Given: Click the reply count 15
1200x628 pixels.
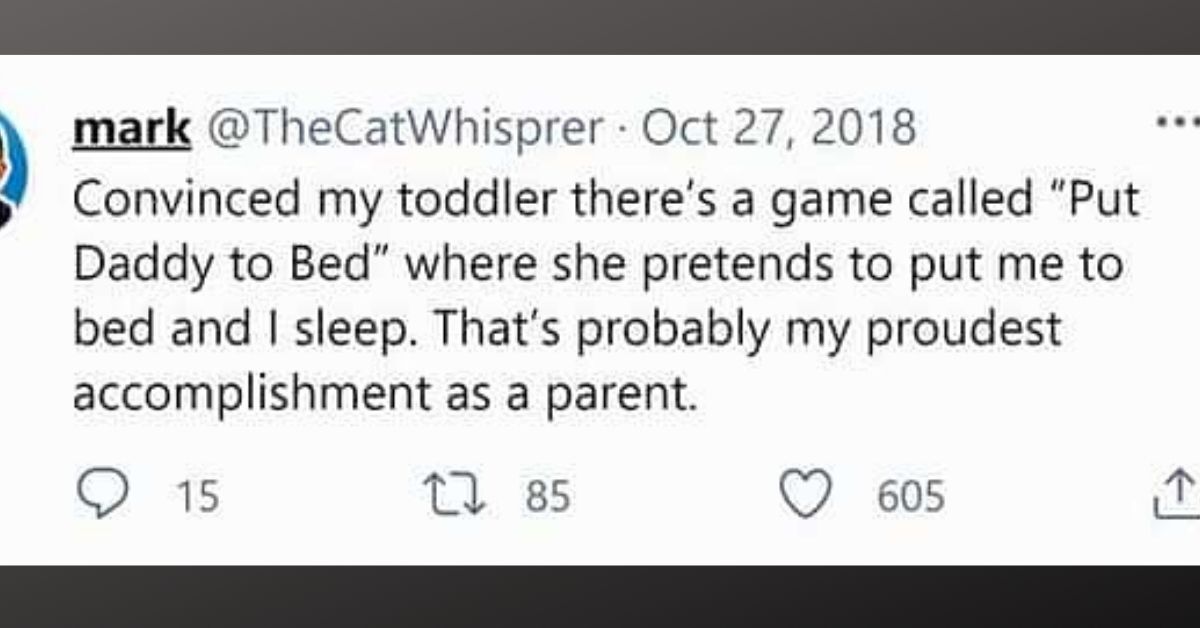Looking at the screenshot, I should coord(198,498).
